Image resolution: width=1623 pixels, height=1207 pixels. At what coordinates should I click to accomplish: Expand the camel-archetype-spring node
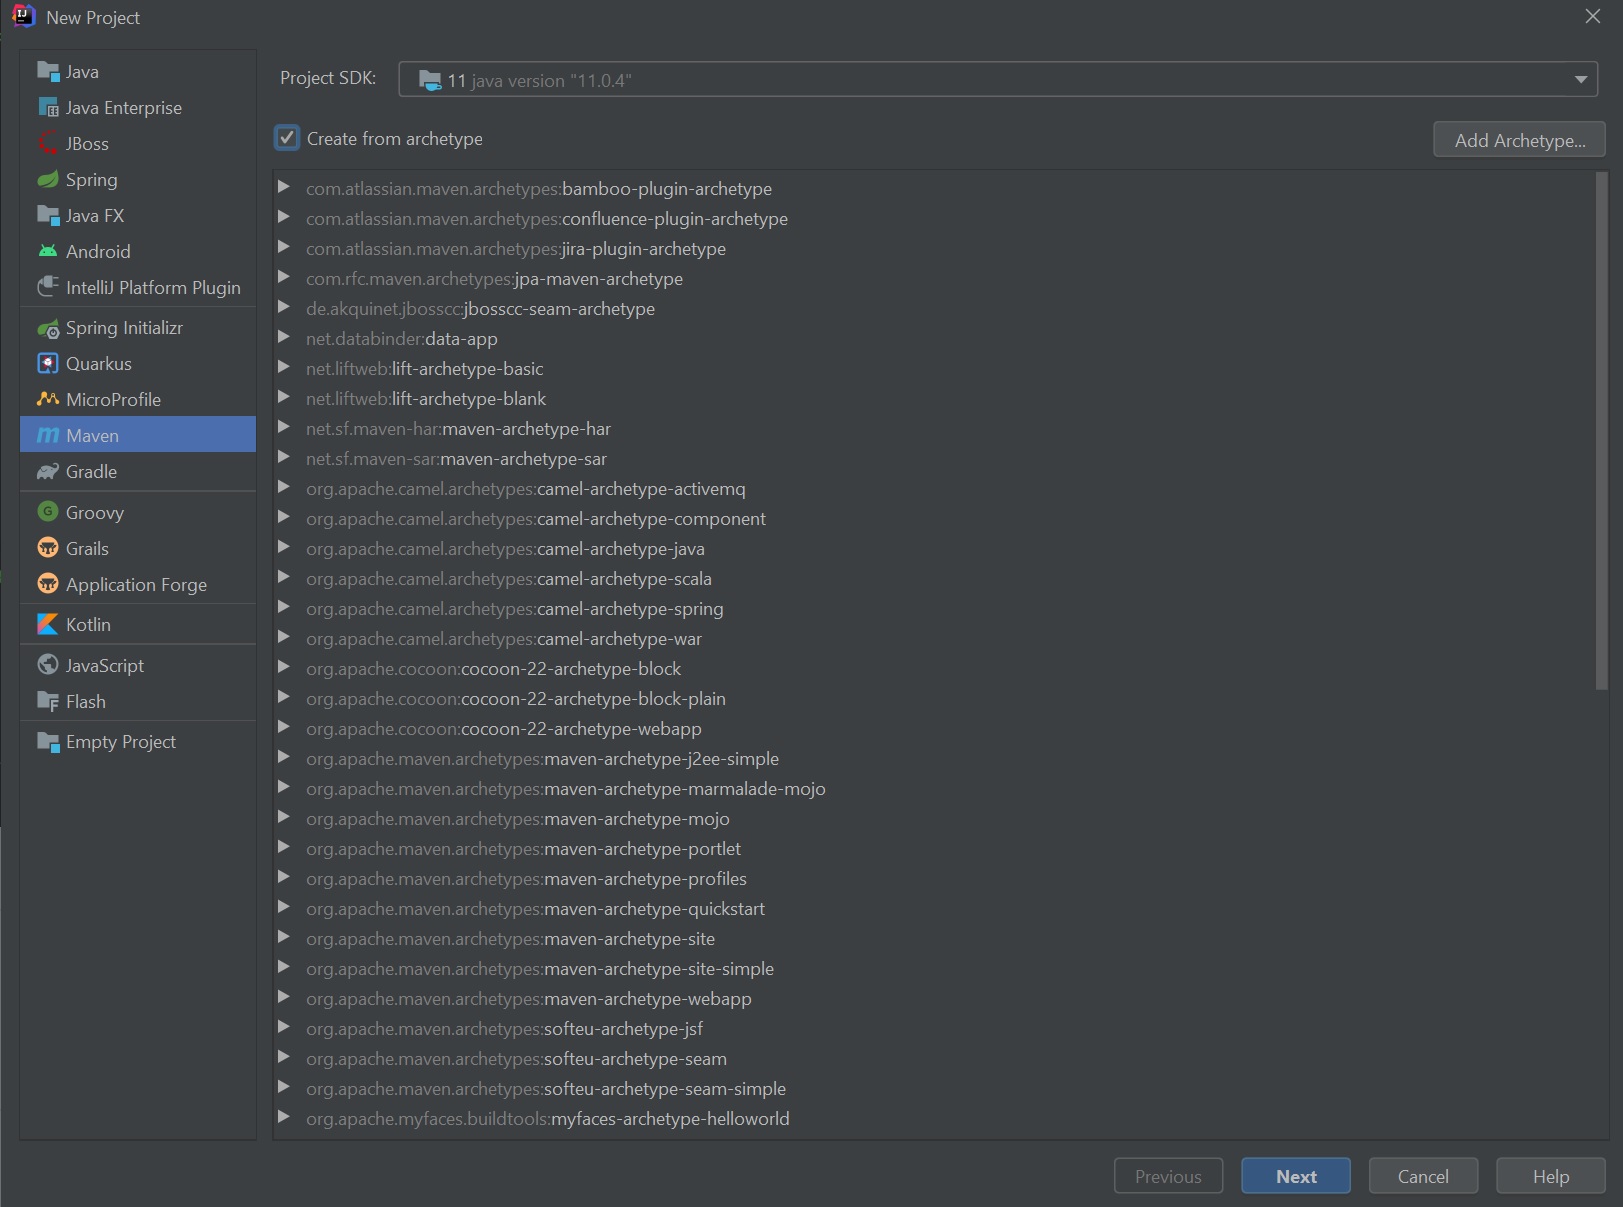[x=284, y=608]
